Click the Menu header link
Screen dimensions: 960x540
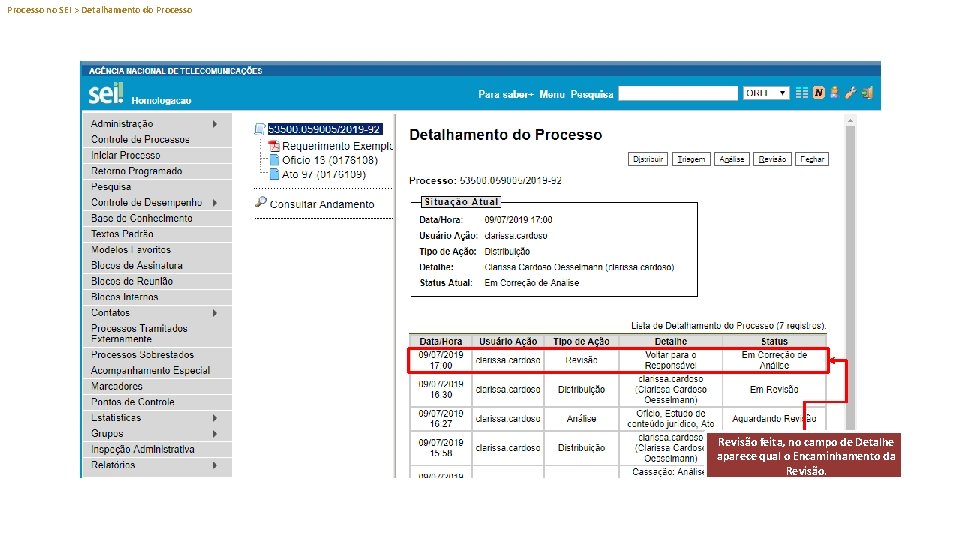pyautogui.click(x=552, y=94)
